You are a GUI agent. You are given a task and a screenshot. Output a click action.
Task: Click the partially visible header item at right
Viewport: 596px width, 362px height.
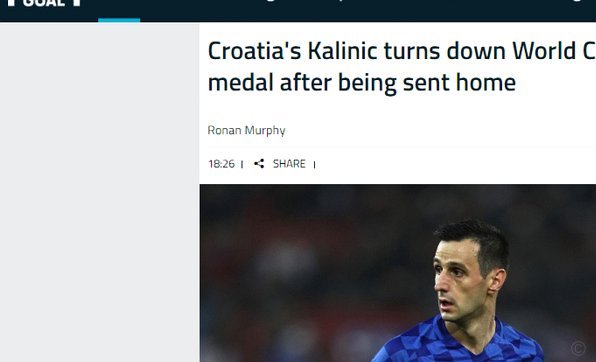(577, 1)
